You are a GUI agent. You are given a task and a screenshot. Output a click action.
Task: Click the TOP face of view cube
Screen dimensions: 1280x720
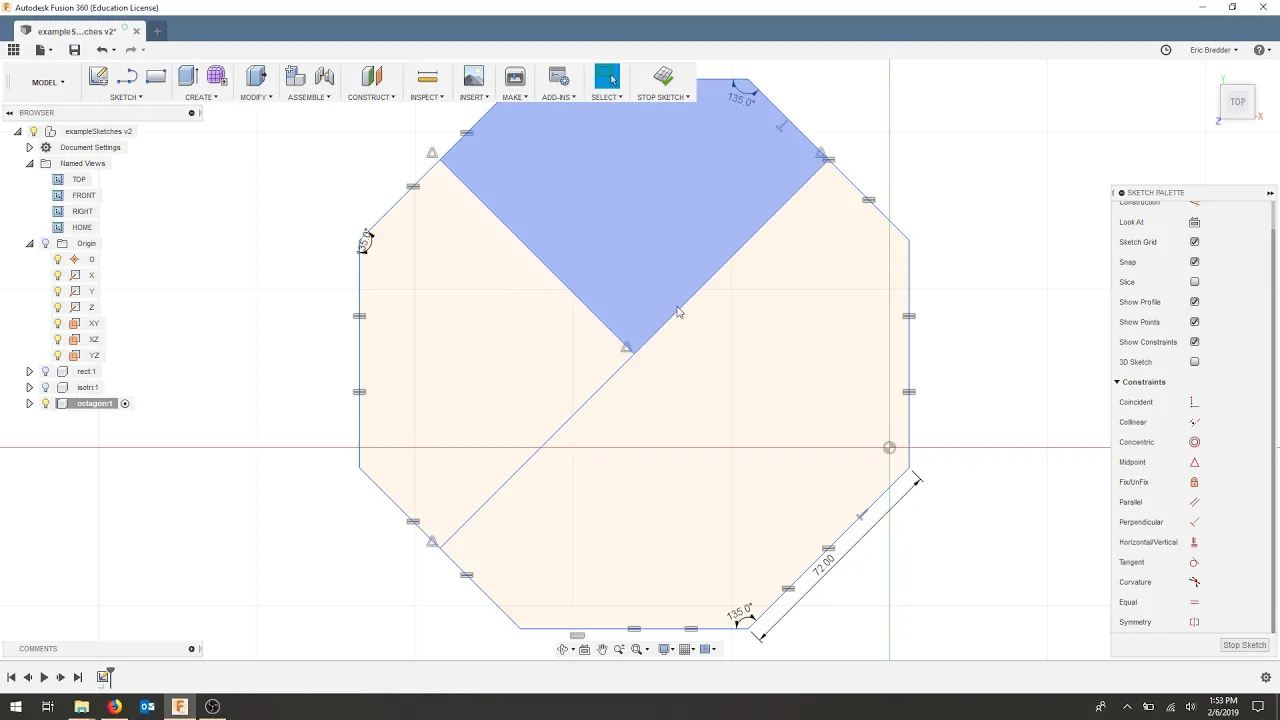point(1237,101)
